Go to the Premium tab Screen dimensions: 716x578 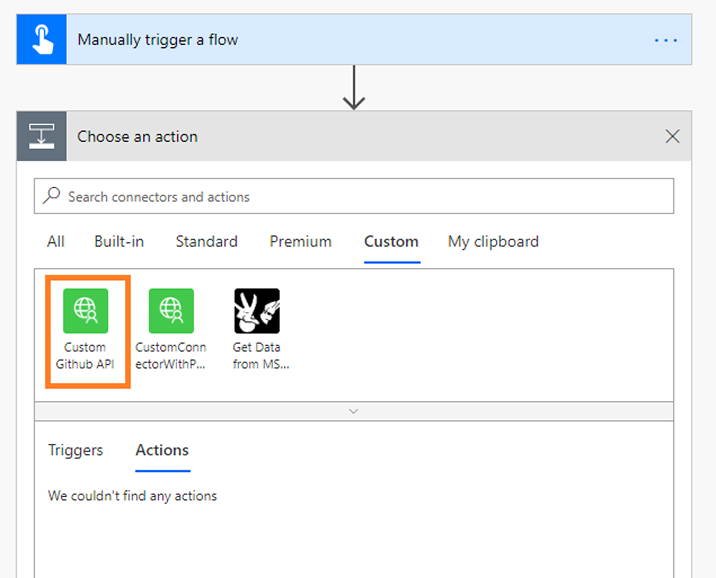coord(300,242)
